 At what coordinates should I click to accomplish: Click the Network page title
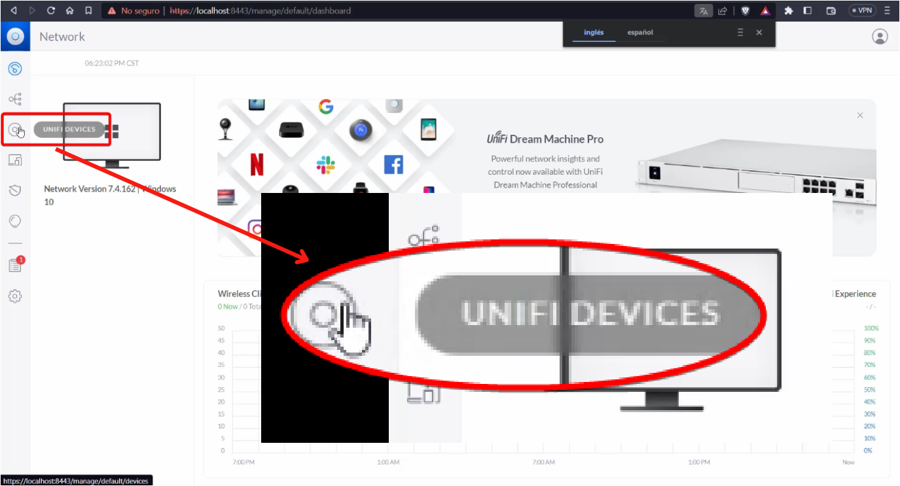[62, 37]
